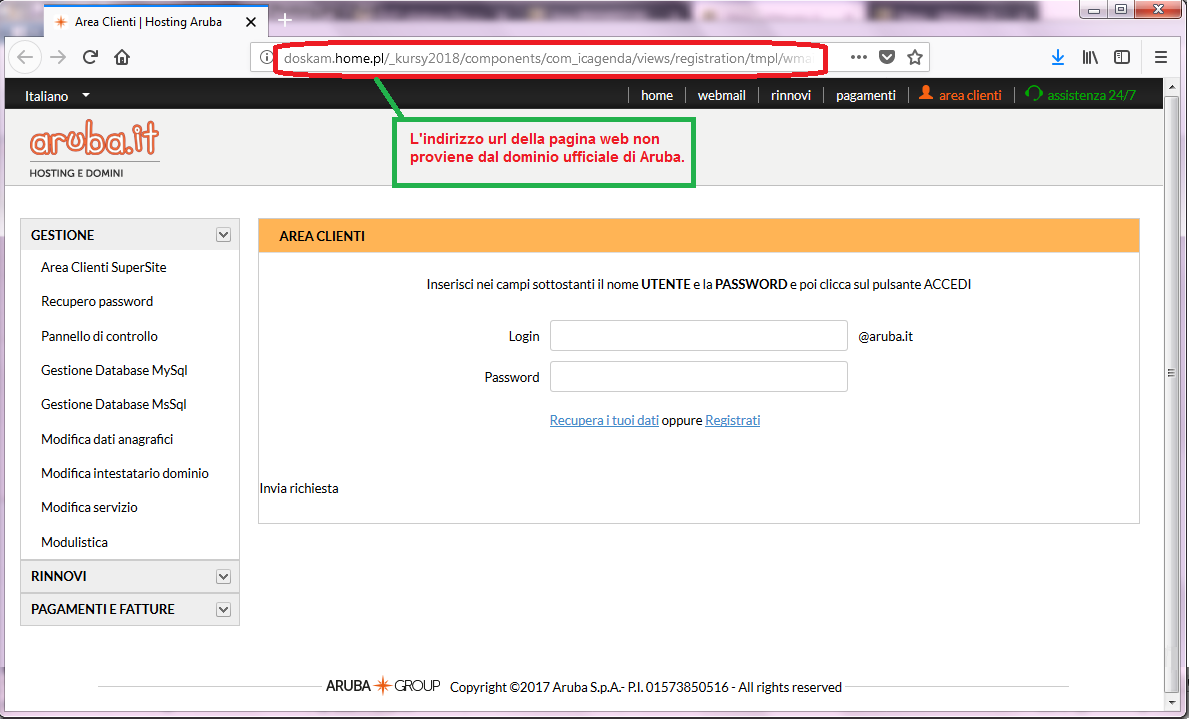Viewport: 1189px width, 719px height.
Task: Click into the Login input field
Action: point(698,335)
